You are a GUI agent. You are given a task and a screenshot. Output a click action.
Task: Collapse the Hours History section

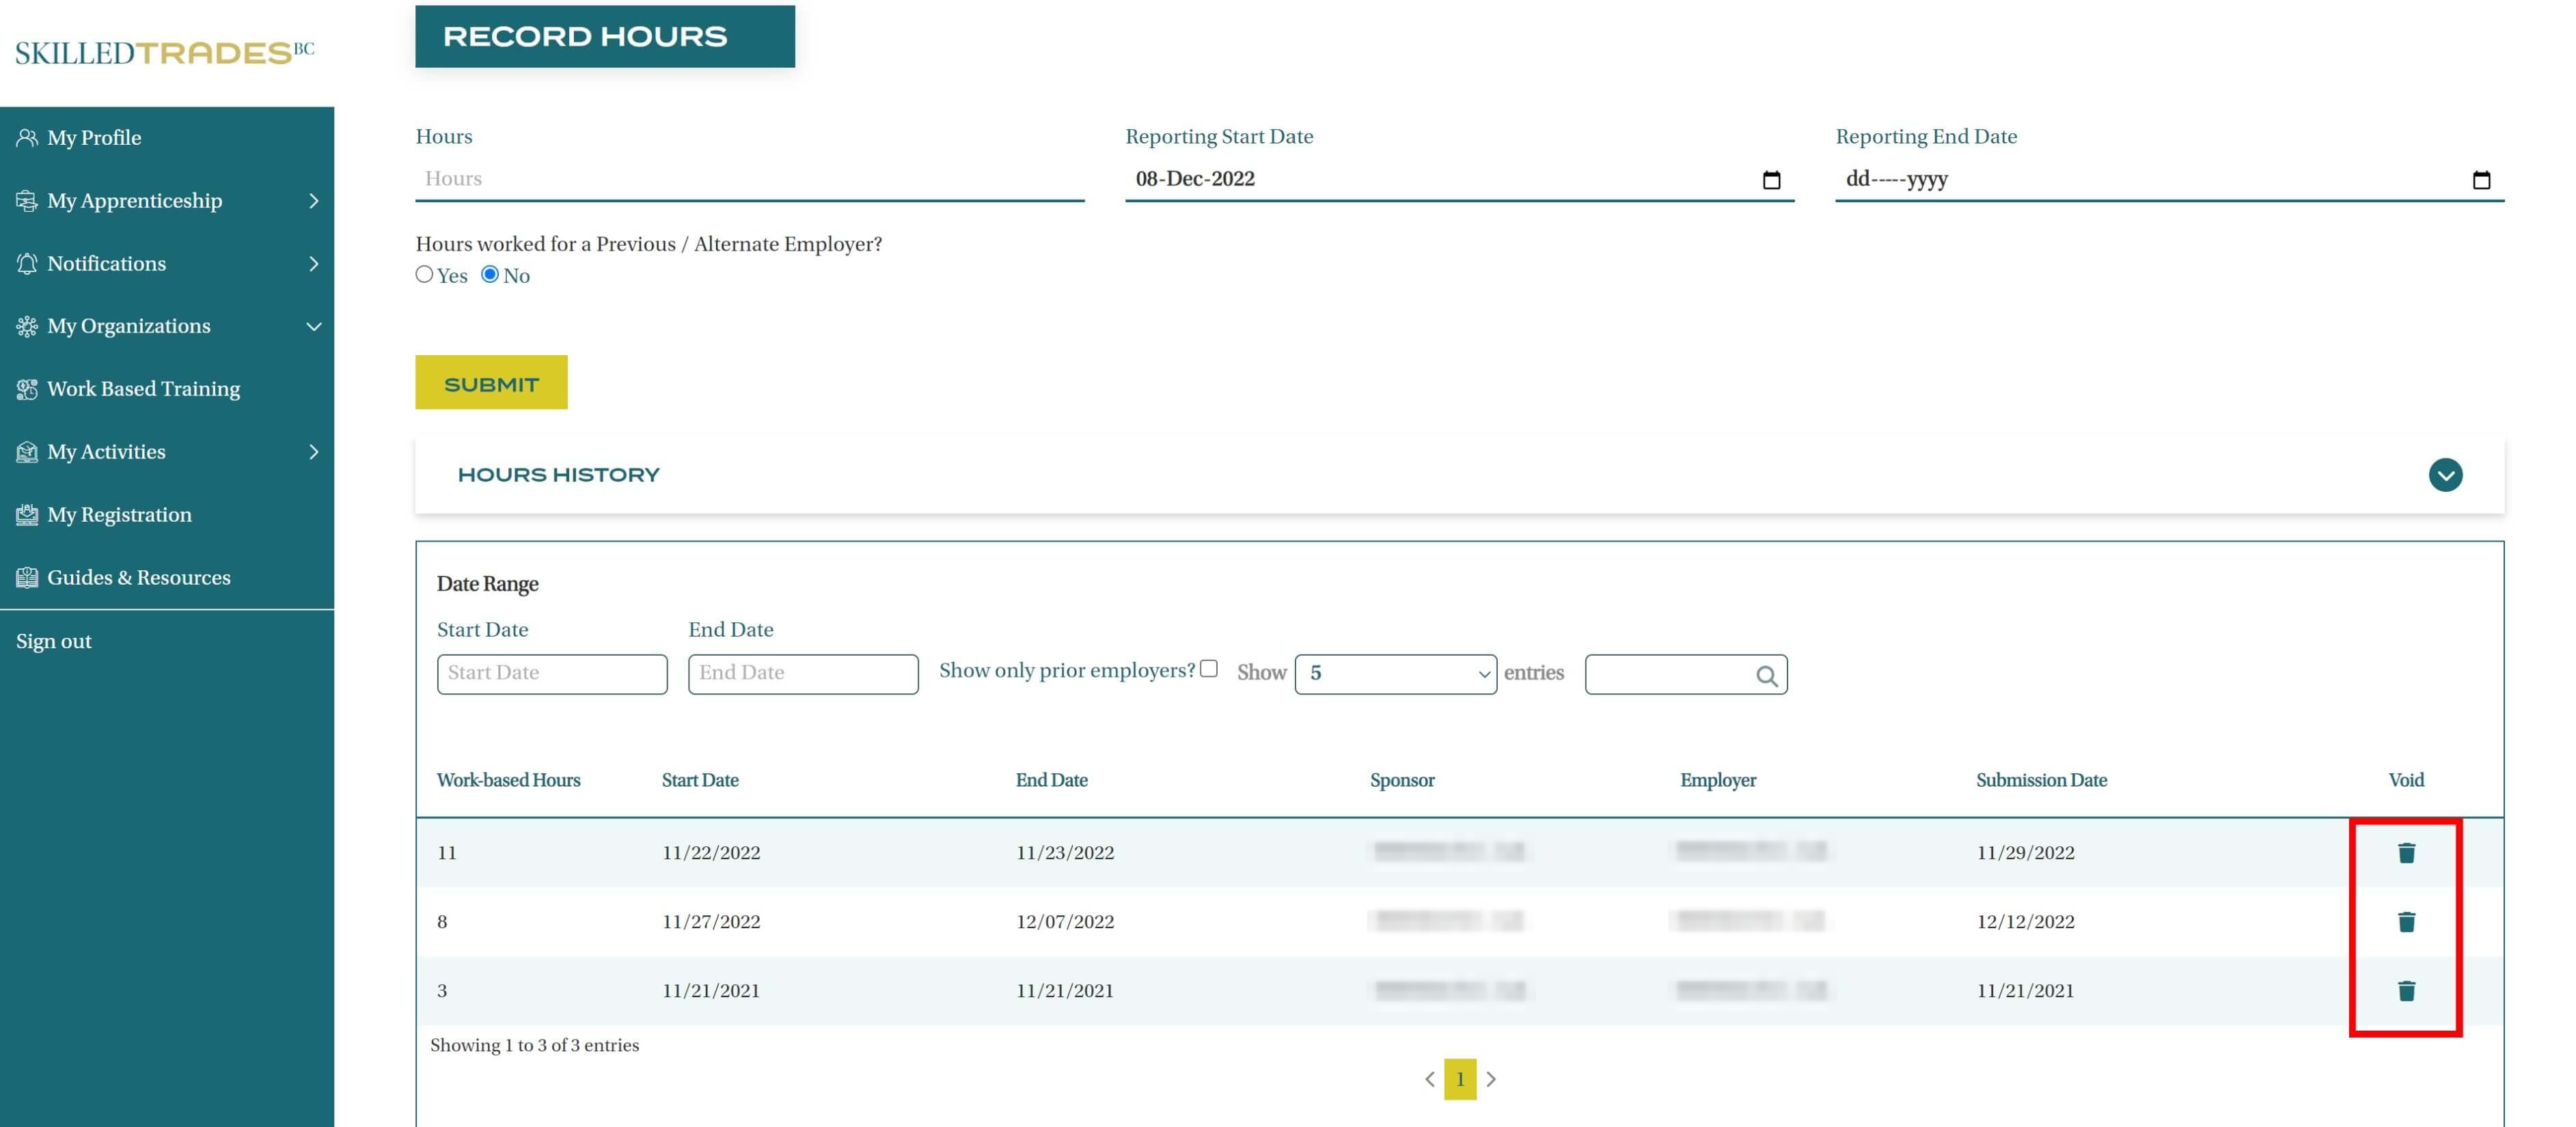click(2445, 475)
